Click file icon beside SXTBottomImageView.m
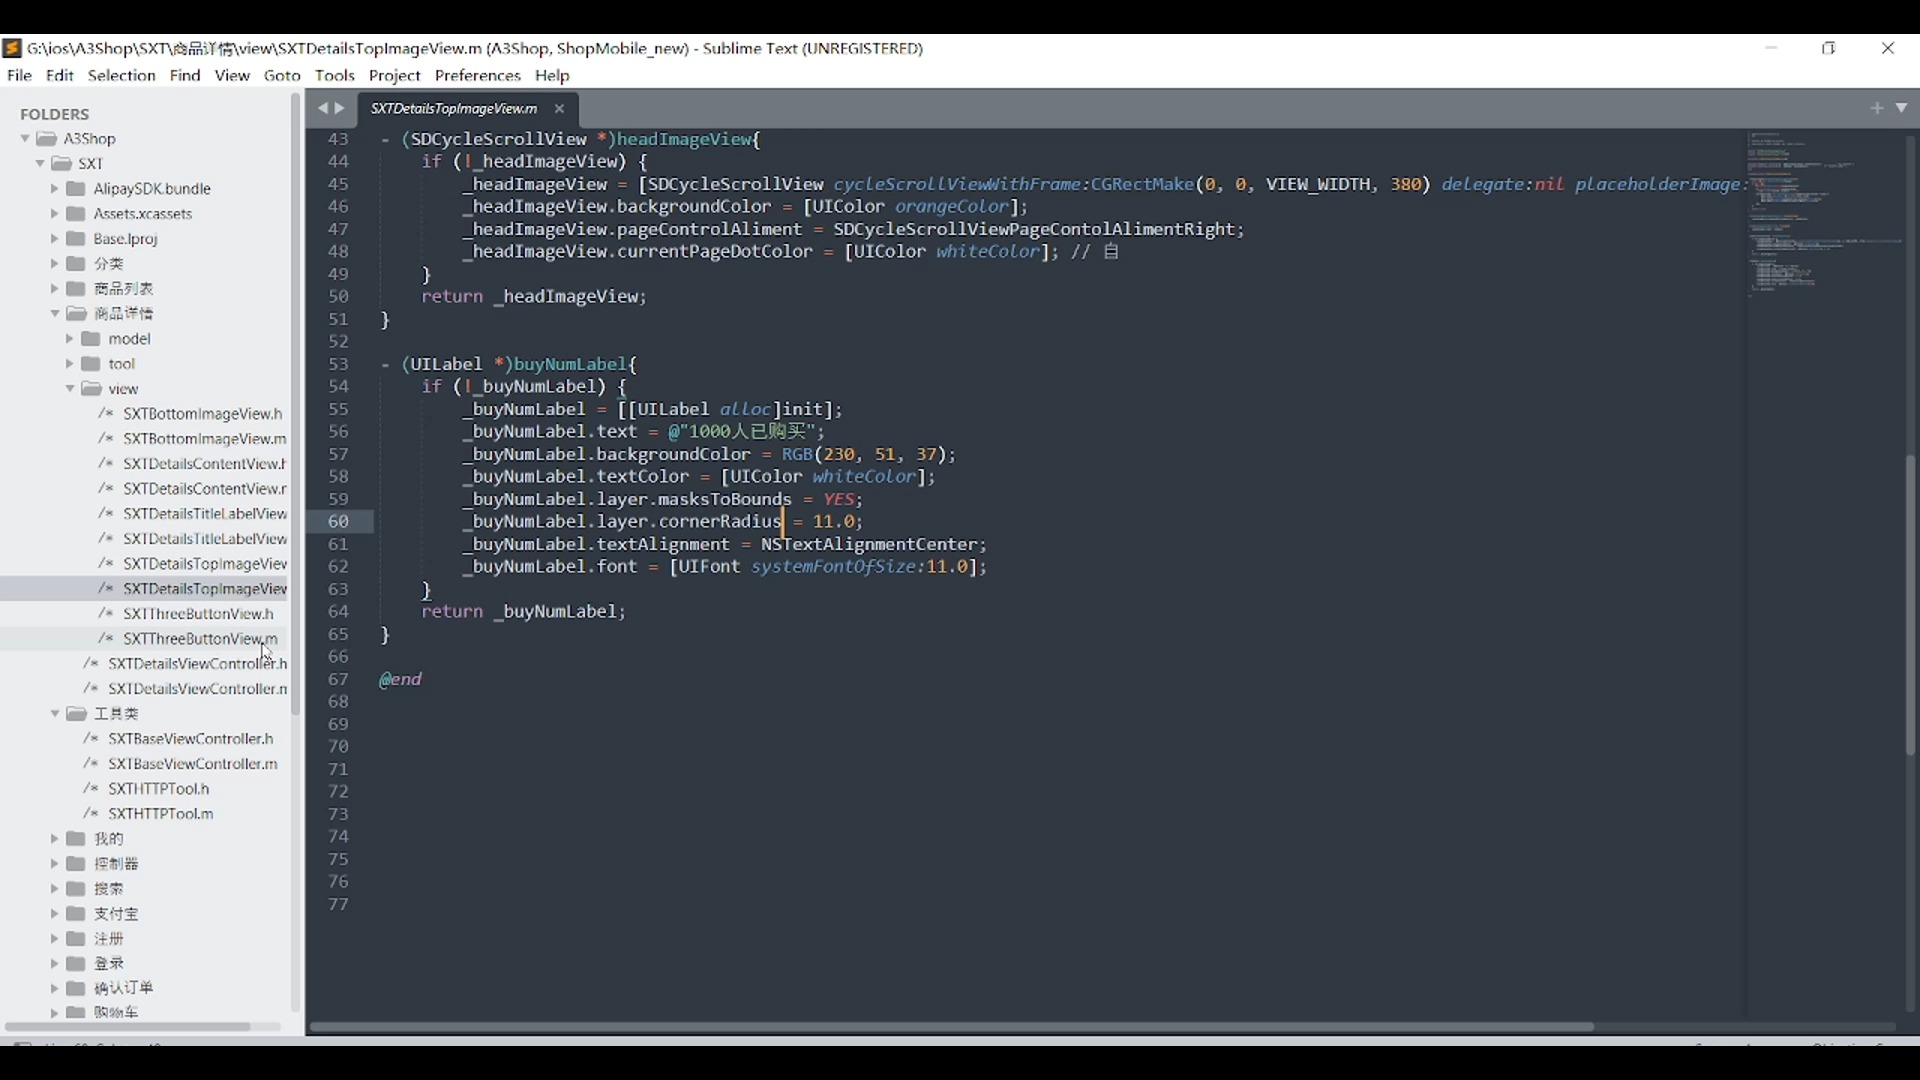Image resolution: width=1920 pixels, height=1080 pixels. pos(105,438)
